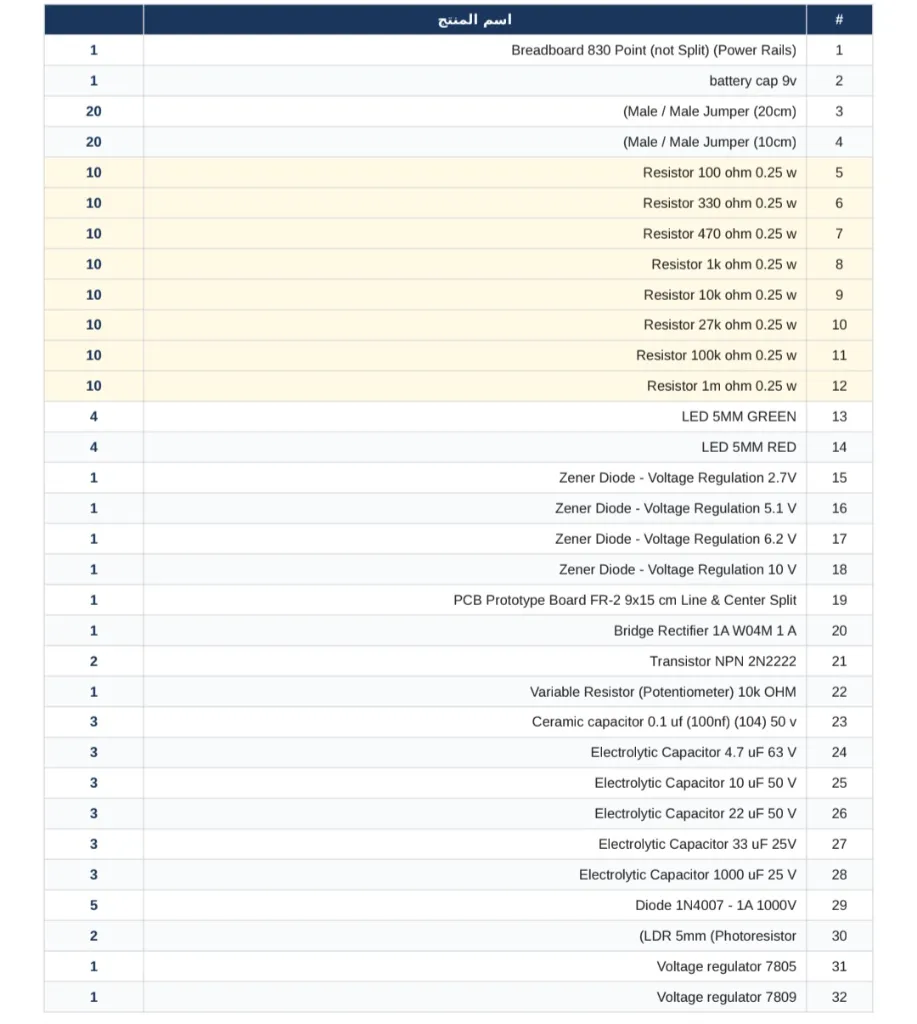The width and height of the screenshot is (917, 1024).
Task: Select Zener Diode Voltage Regulation 10 V
Action: coord(677,570)
